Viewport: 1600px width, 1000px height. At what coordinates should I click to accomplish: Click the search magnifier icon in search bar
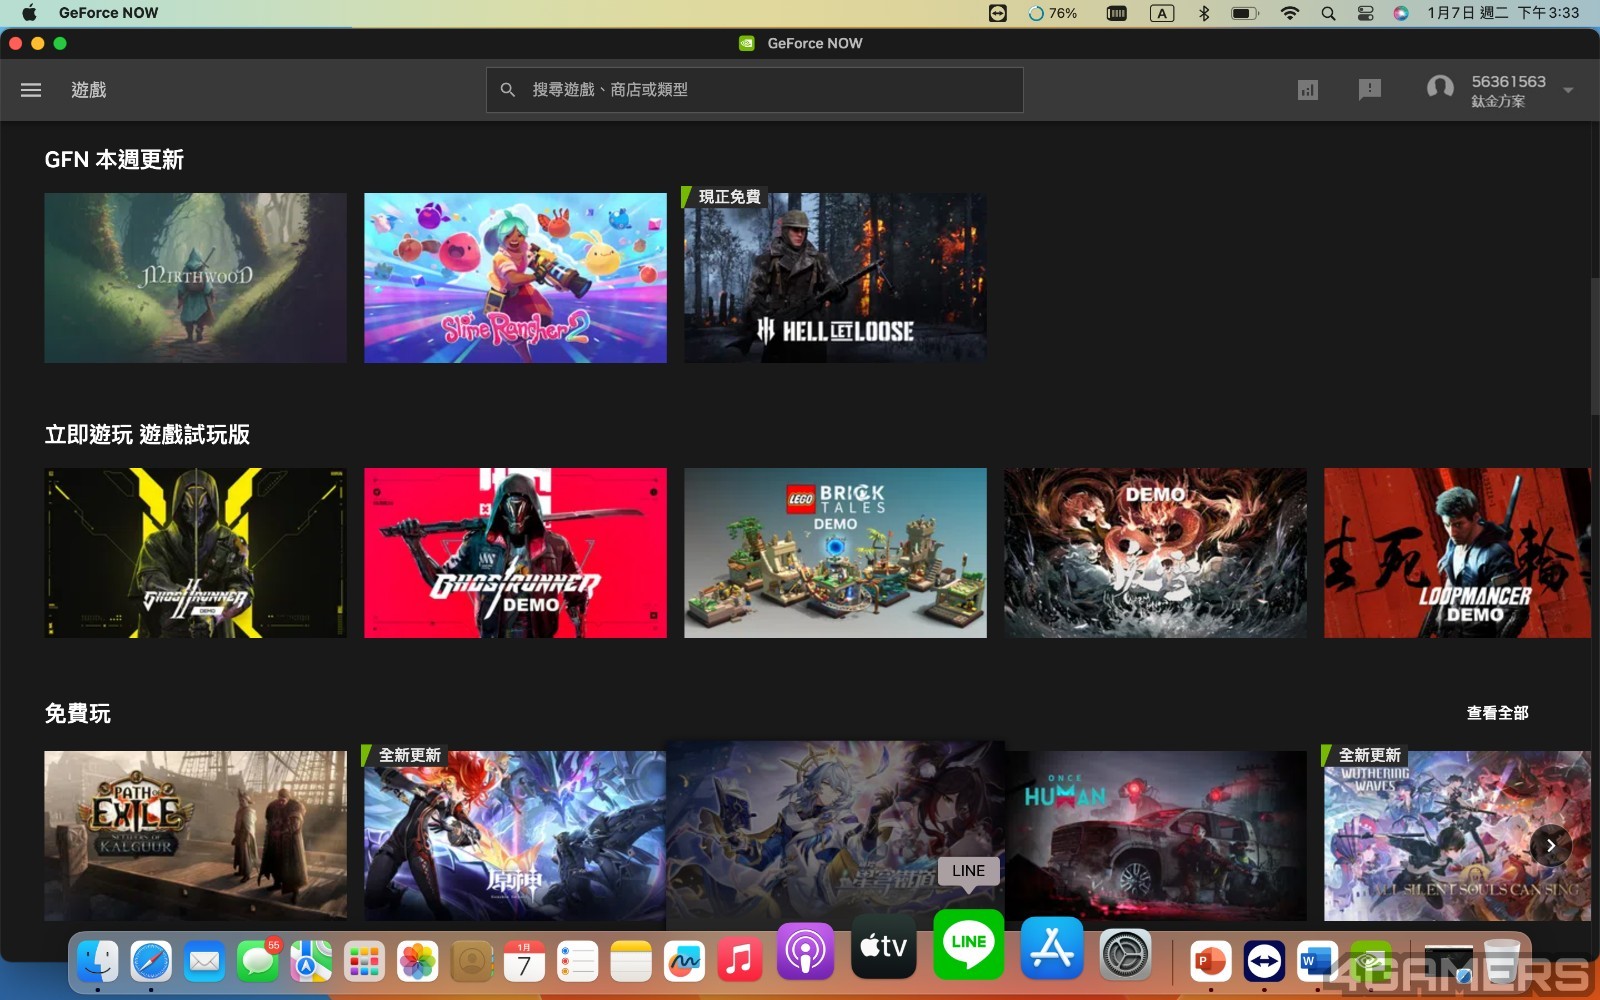[x=508, y=90]
